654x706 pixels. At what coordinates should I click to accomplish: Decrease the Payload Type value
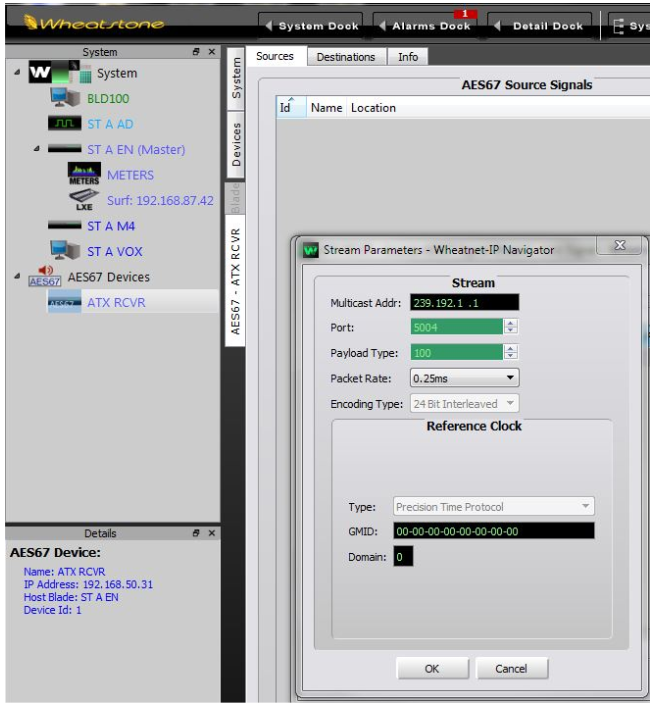[511, 356]
